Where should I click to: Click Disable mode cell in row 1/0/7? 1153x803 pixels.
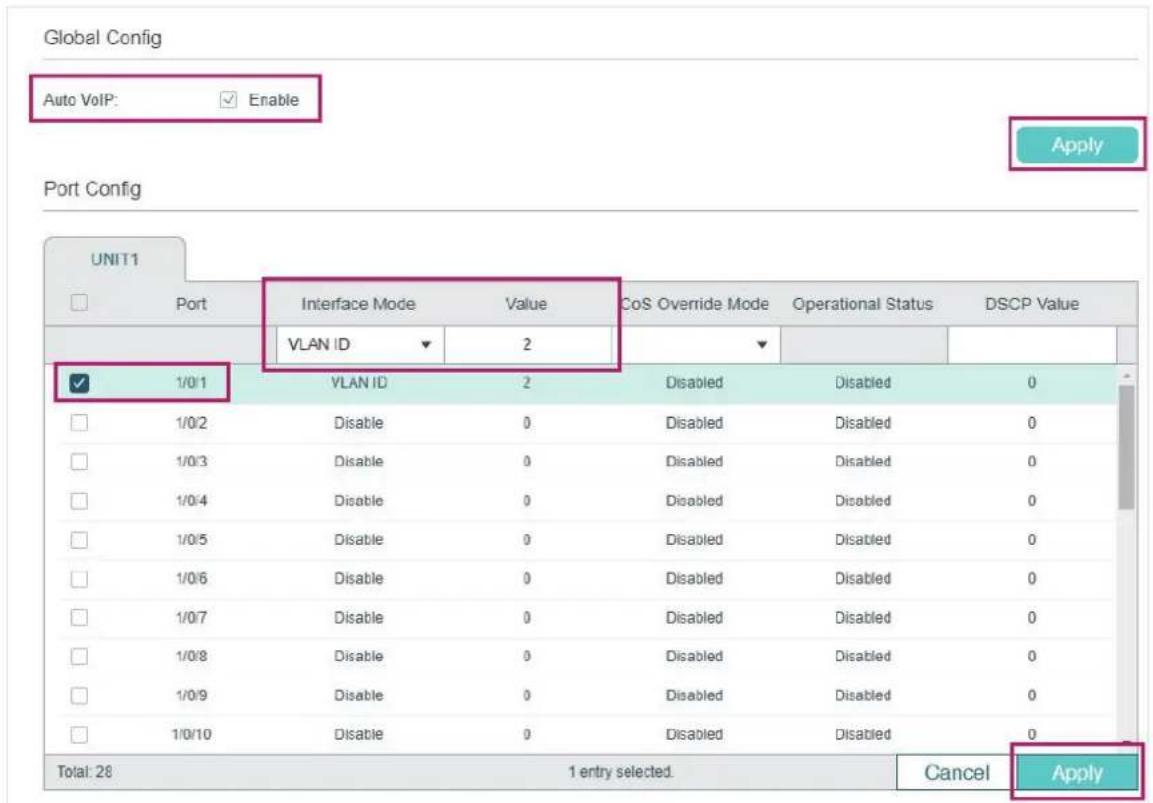[359, 618]
